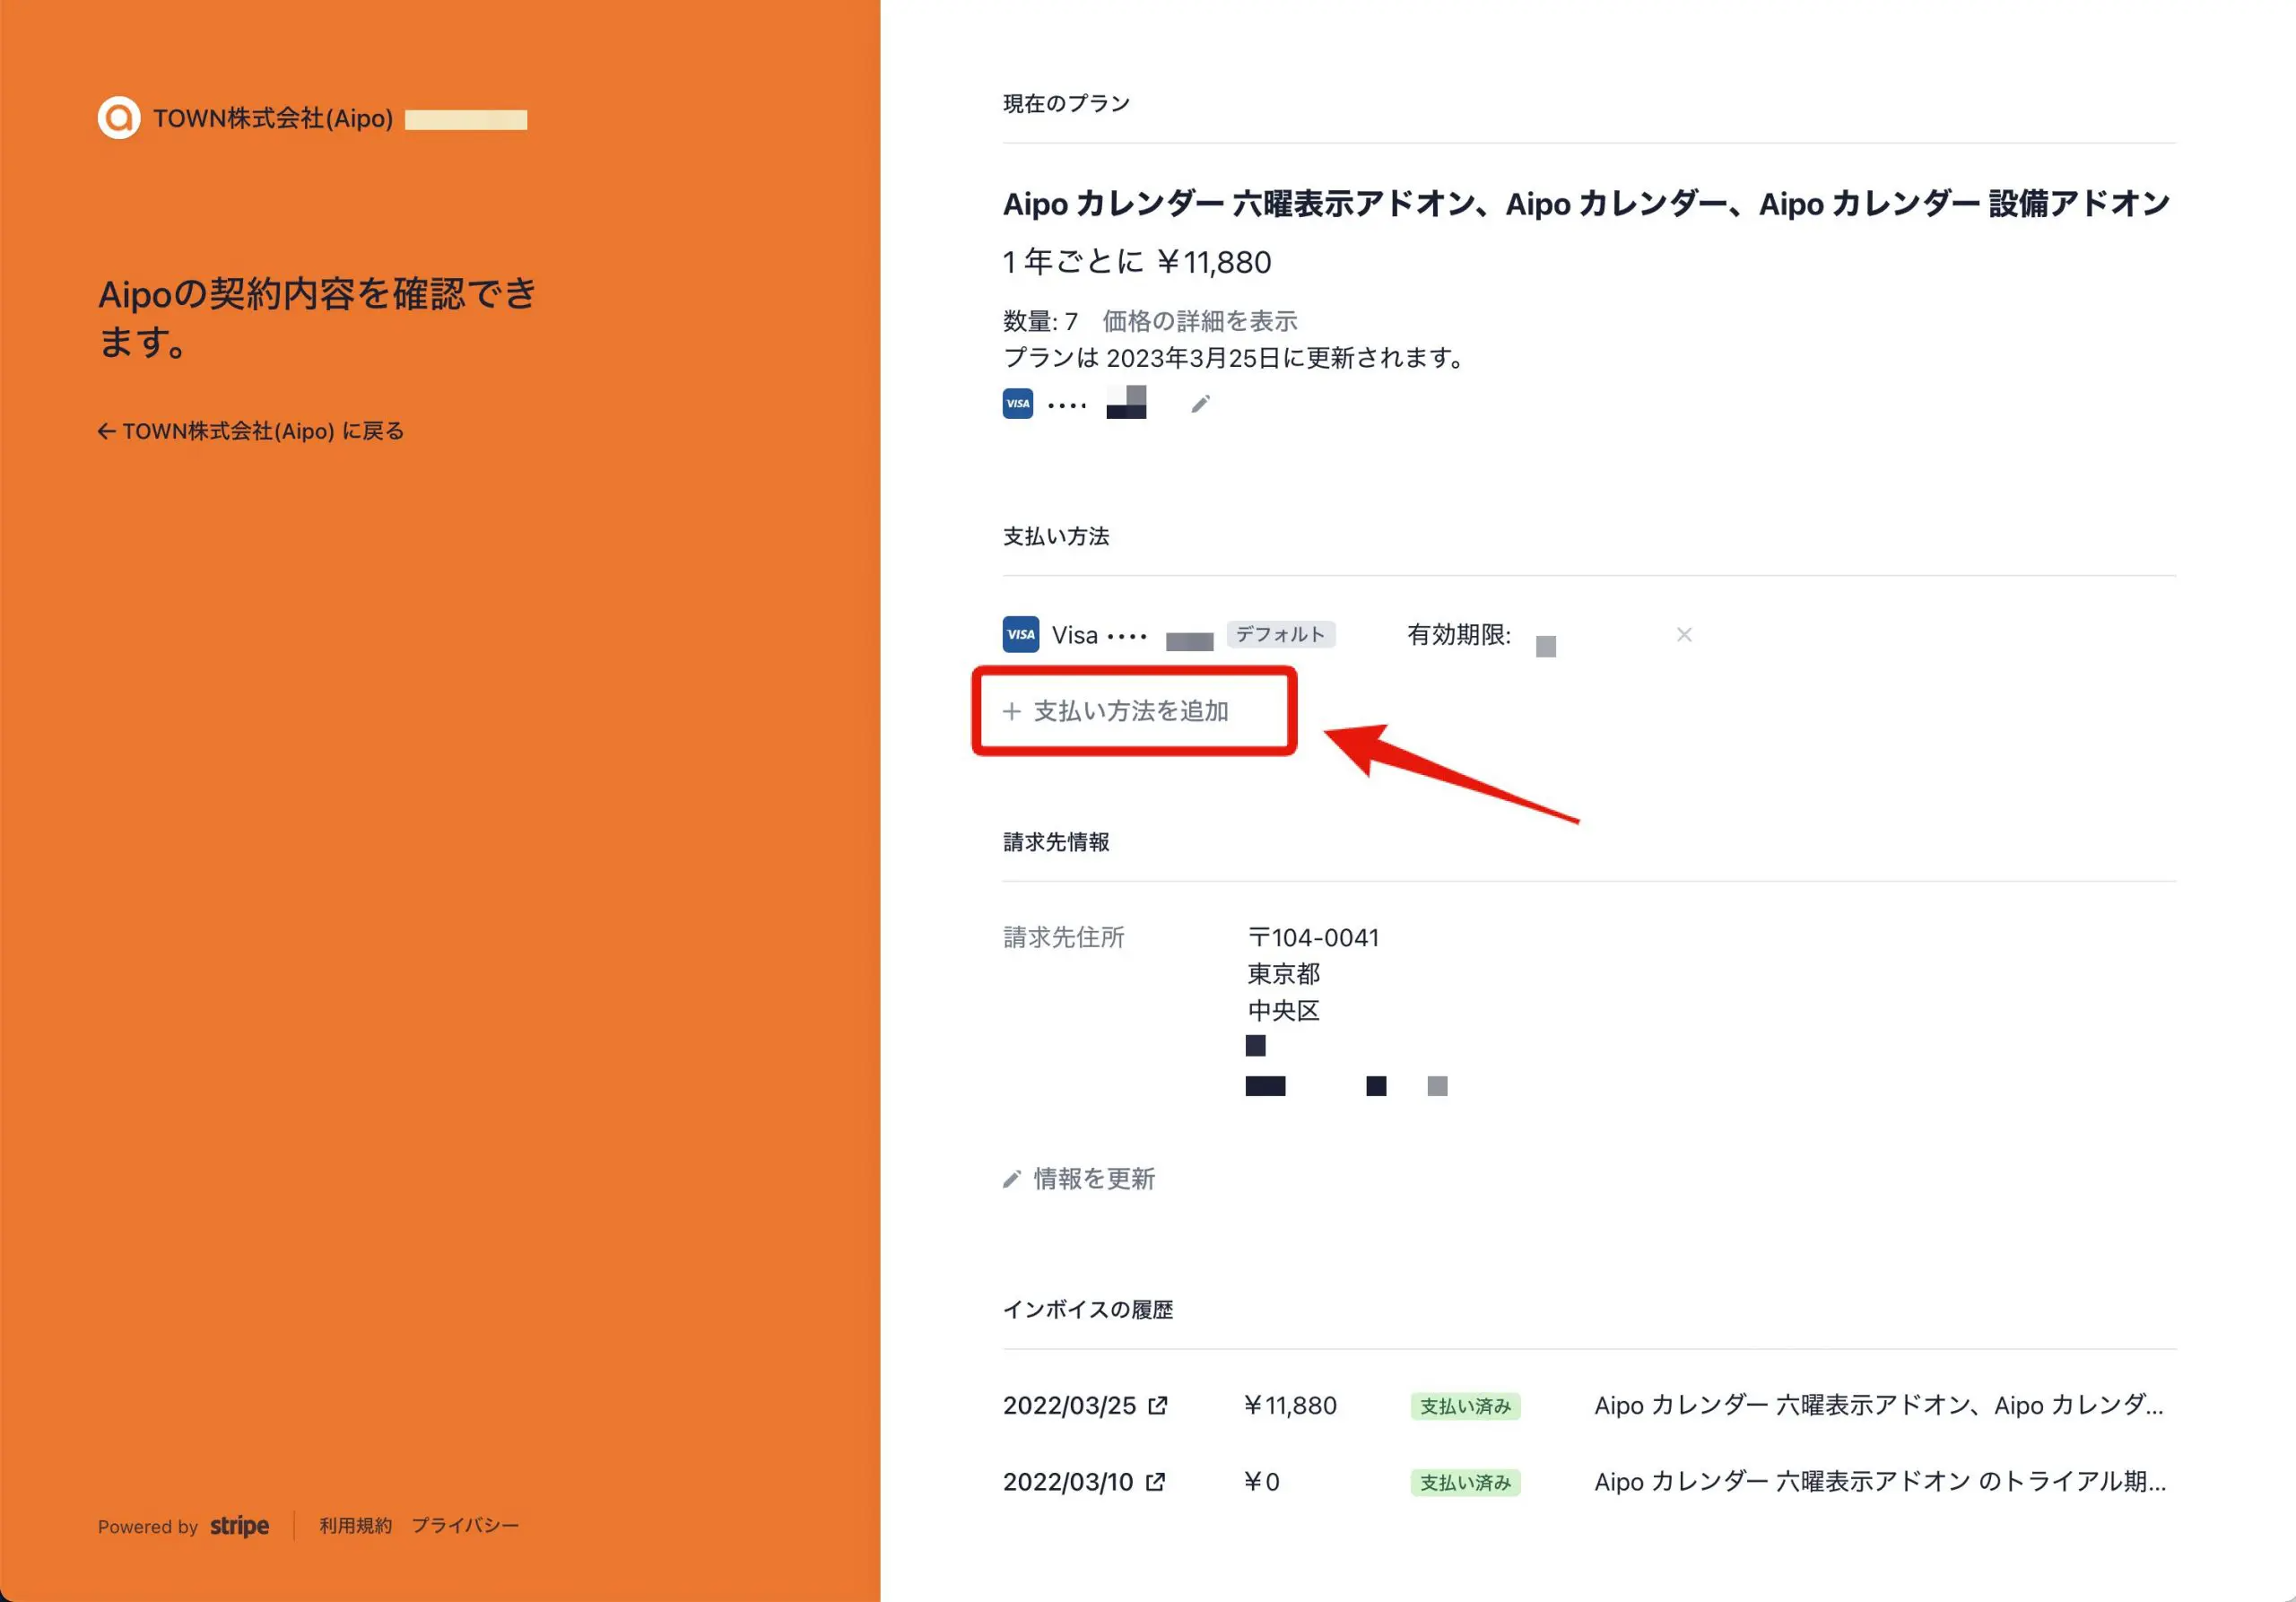Click 請求先住所 label

click(x=1064, y=937)
